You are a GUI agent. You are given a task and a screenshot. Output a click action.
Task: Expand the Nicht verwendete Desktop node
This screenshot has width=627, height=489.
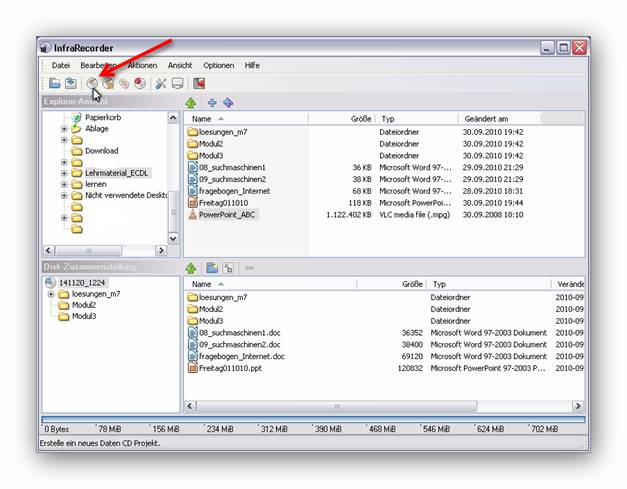pyautogui.click(x=64, y=196)
